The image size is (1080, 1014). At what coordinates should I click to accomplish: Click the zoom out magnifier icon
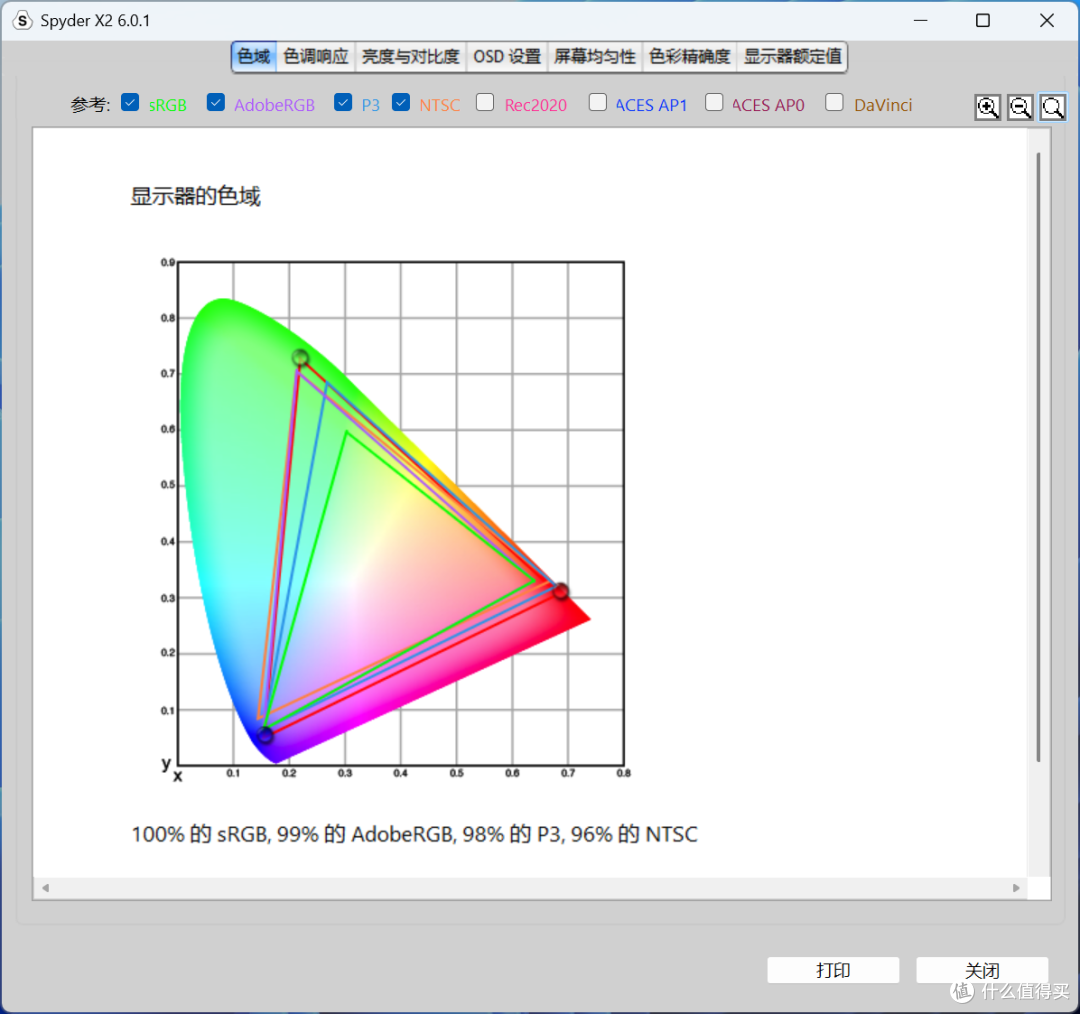click(x=1020, y=107)
